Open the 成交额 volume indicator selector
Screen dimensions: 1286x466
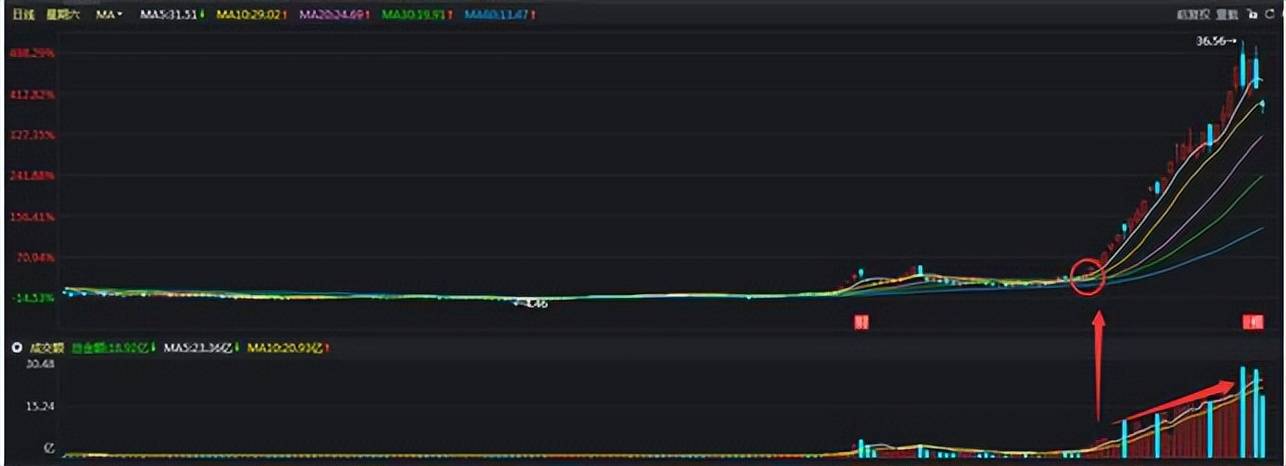click(x=44, y=347)
